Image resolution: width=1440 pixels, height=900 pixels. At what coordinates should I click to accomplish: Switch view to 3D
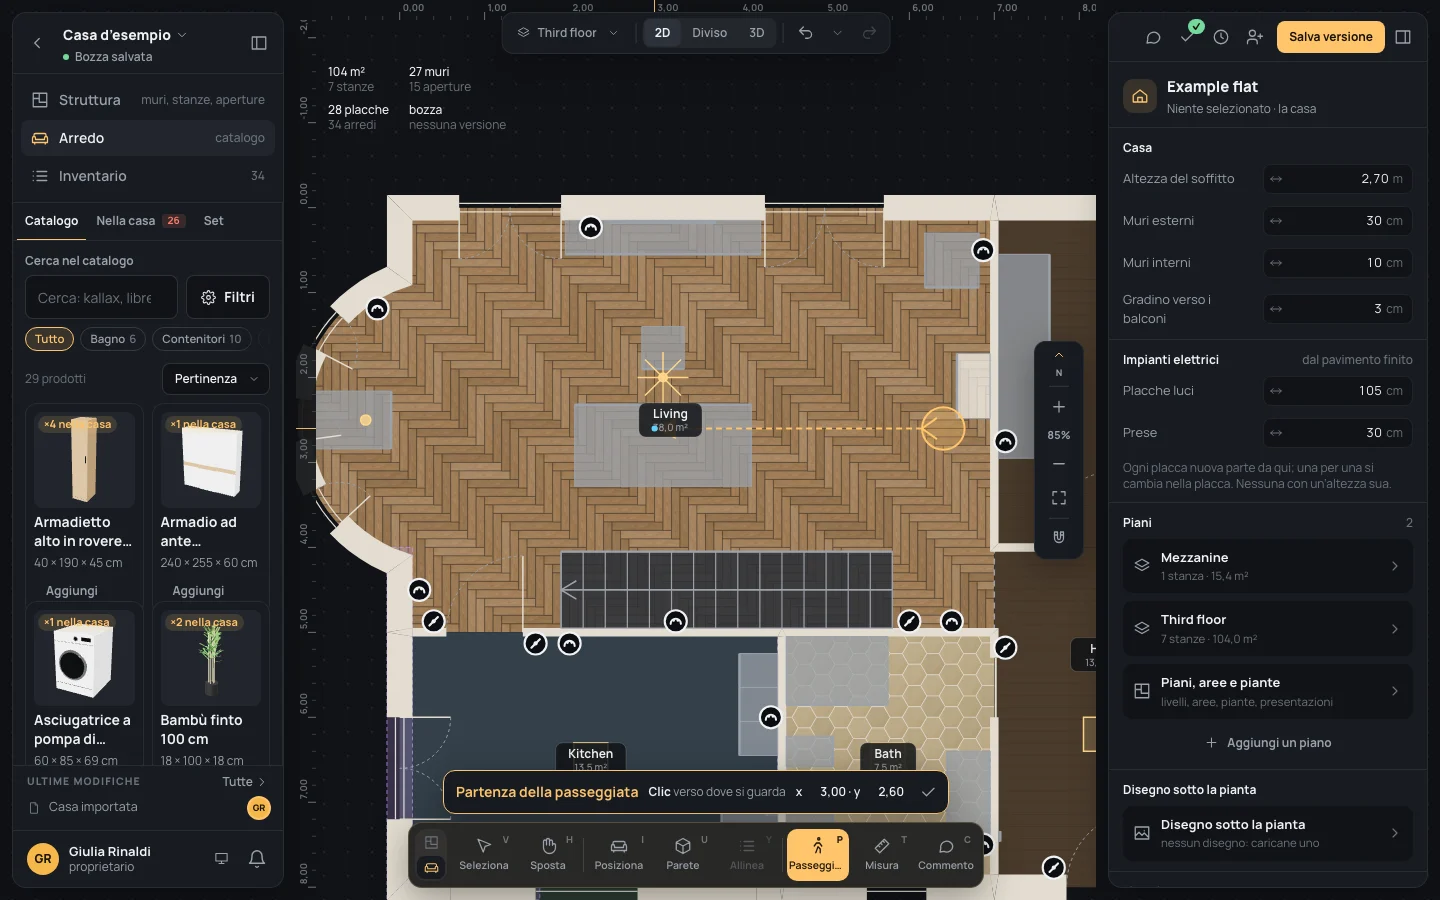[x=757, y=33]
